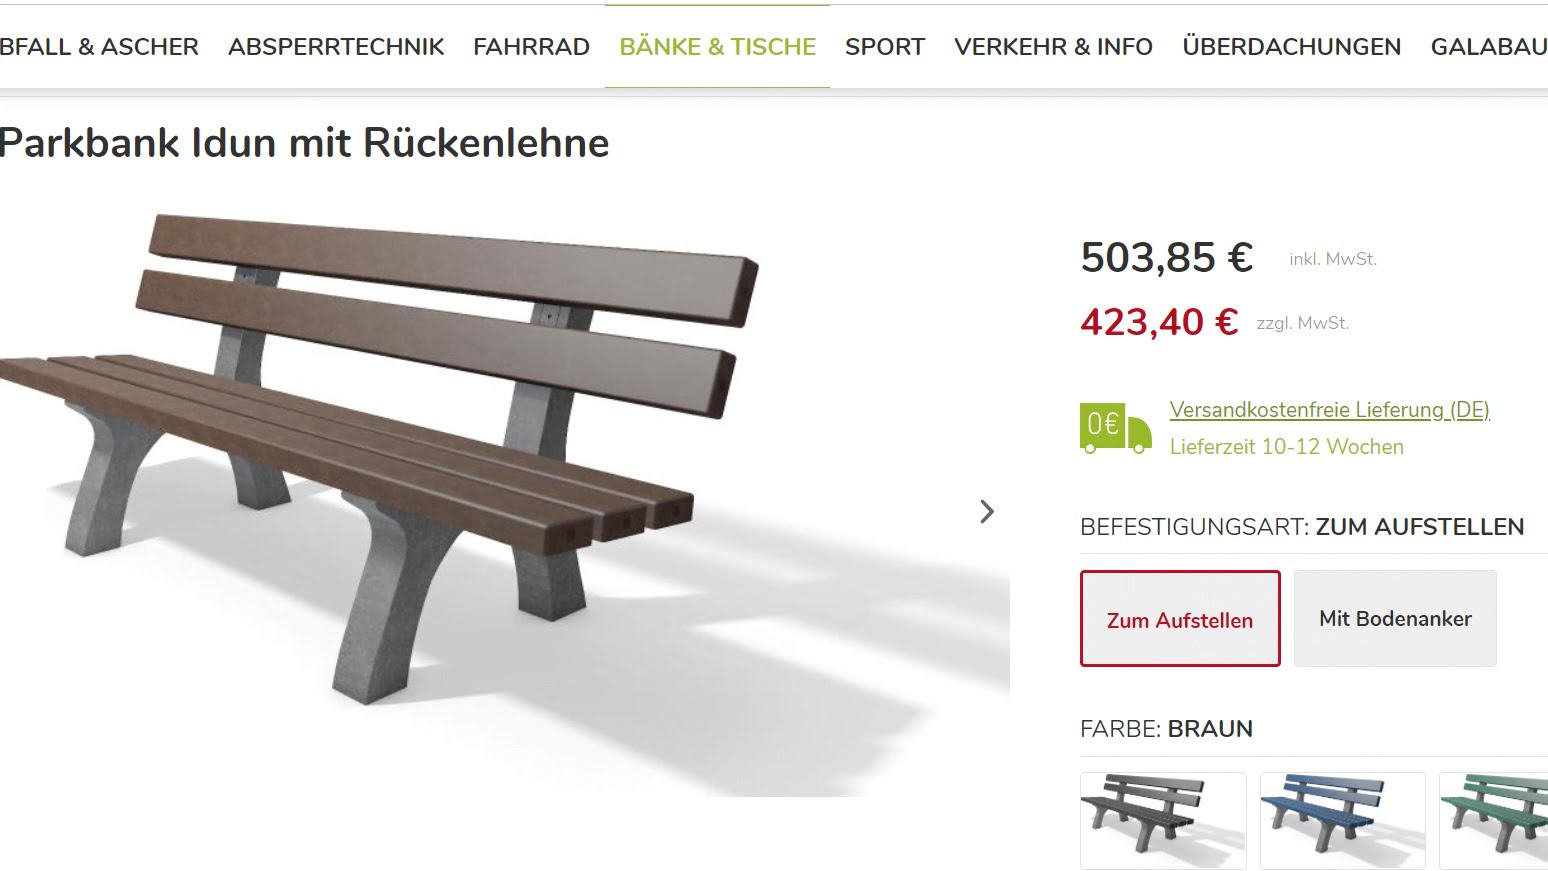Screen dimensions: 1548x871
Task: Choose the blue bench color thumbnail
Action: point(1342,820)
